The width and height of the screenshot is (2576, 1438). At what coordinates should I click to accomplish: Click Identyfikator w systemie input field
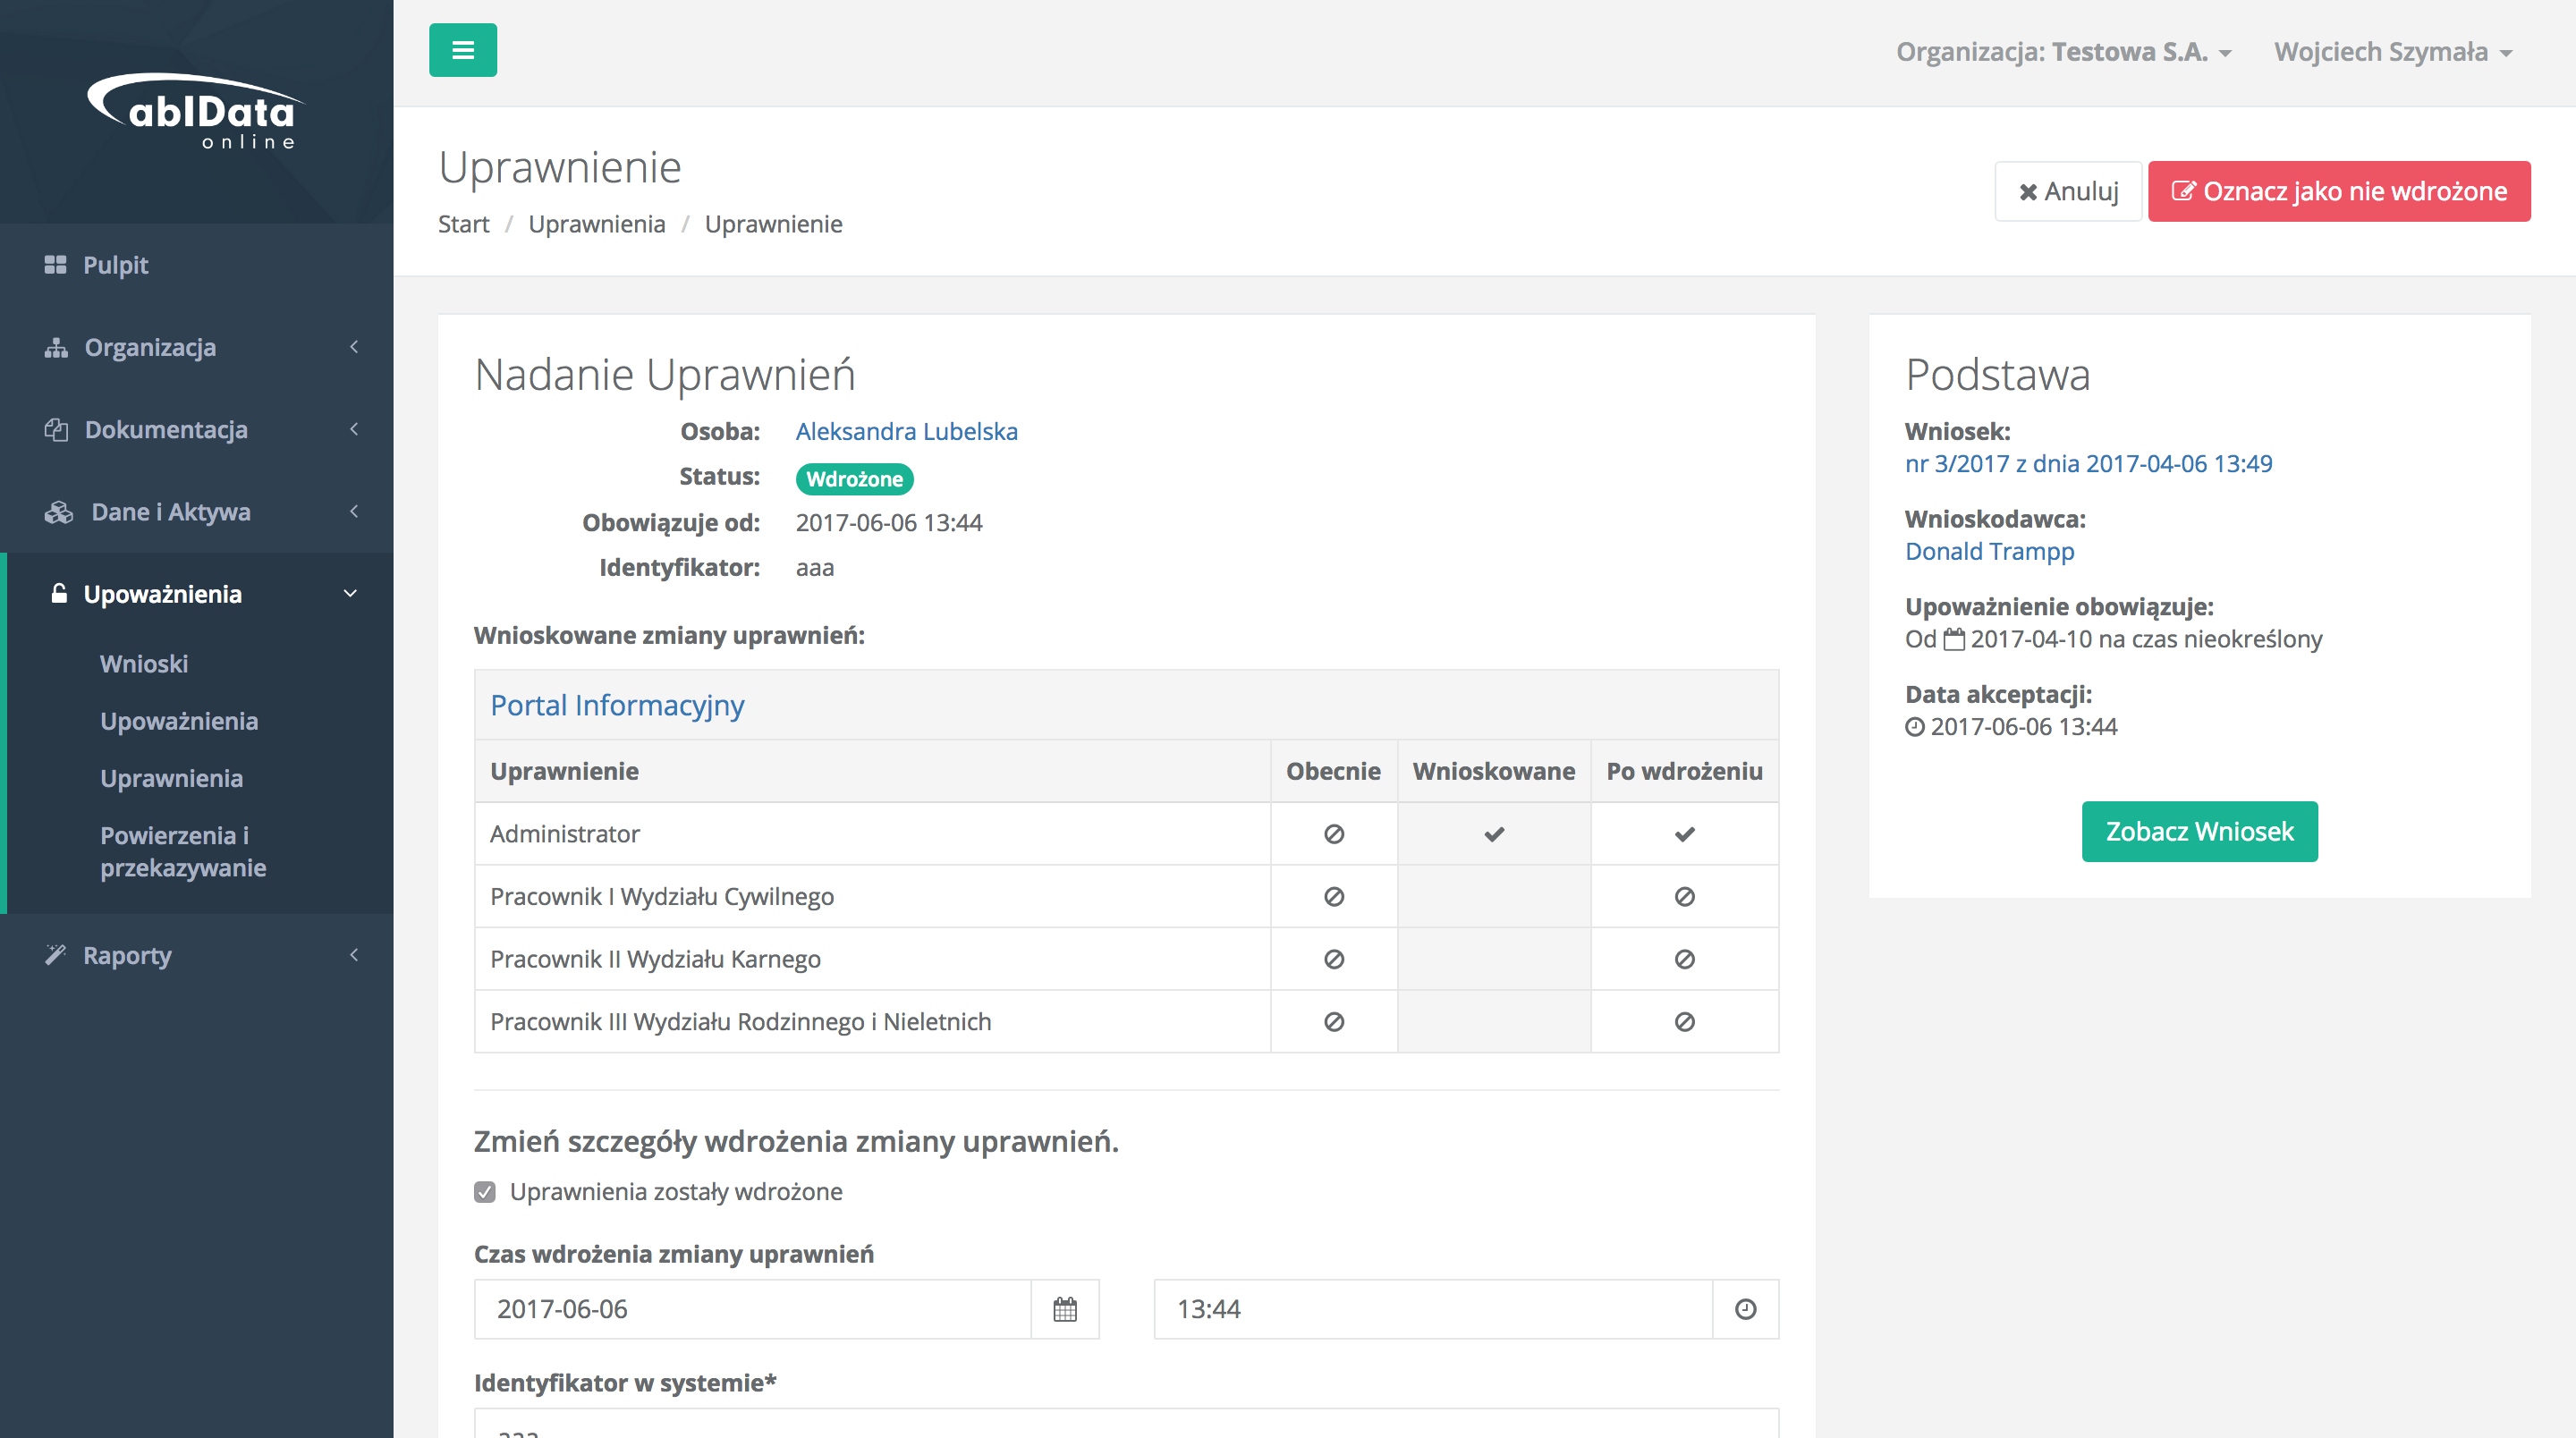[x=1127, y=1424]
